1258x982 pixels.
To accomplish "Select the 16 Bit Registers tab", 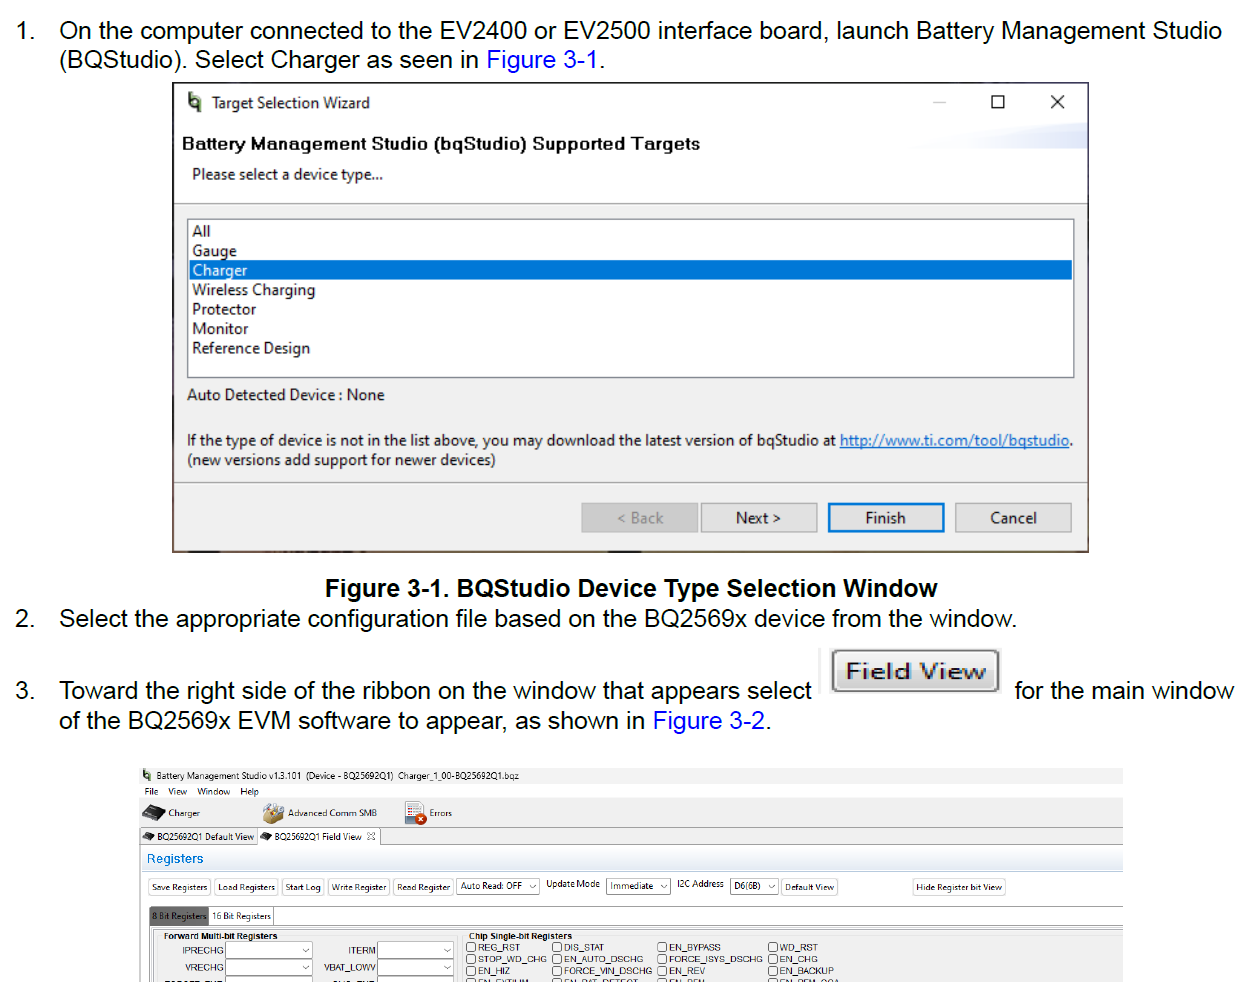I will (x=241, y=916).
